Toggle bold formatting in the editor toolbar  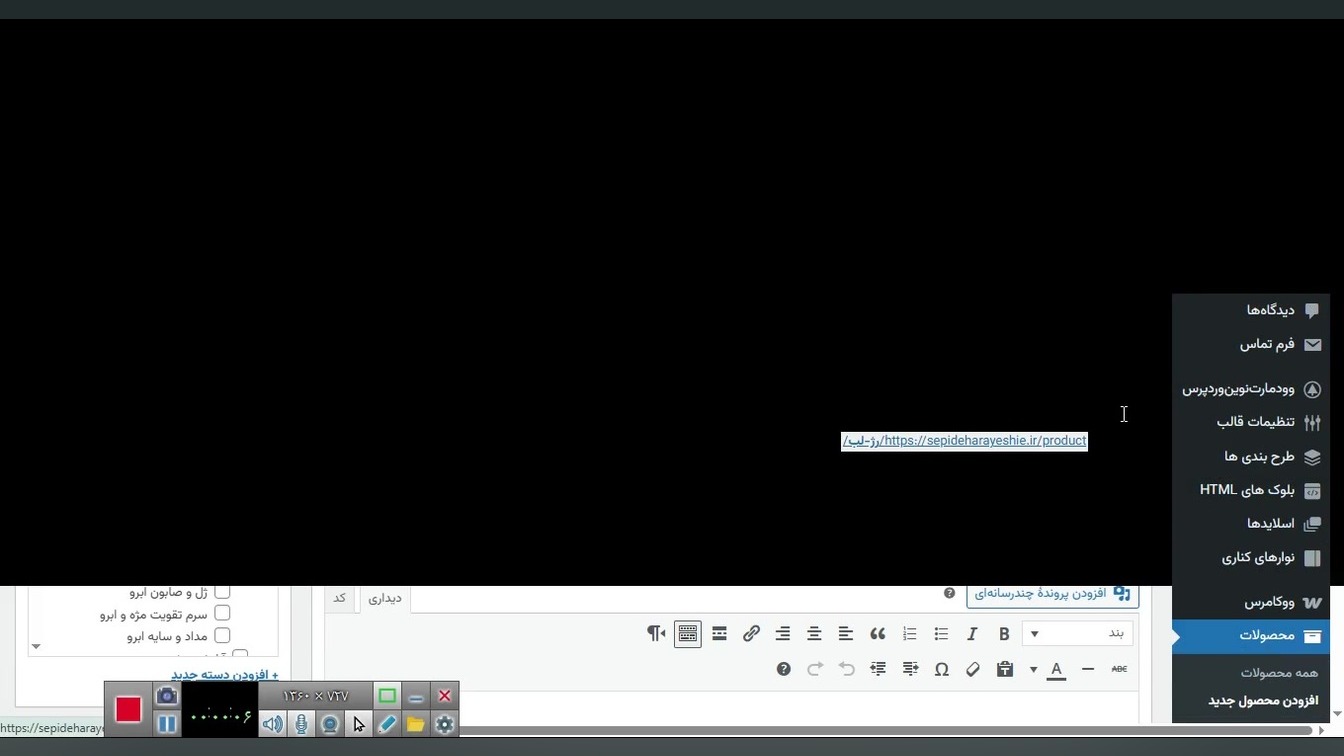1004,634
